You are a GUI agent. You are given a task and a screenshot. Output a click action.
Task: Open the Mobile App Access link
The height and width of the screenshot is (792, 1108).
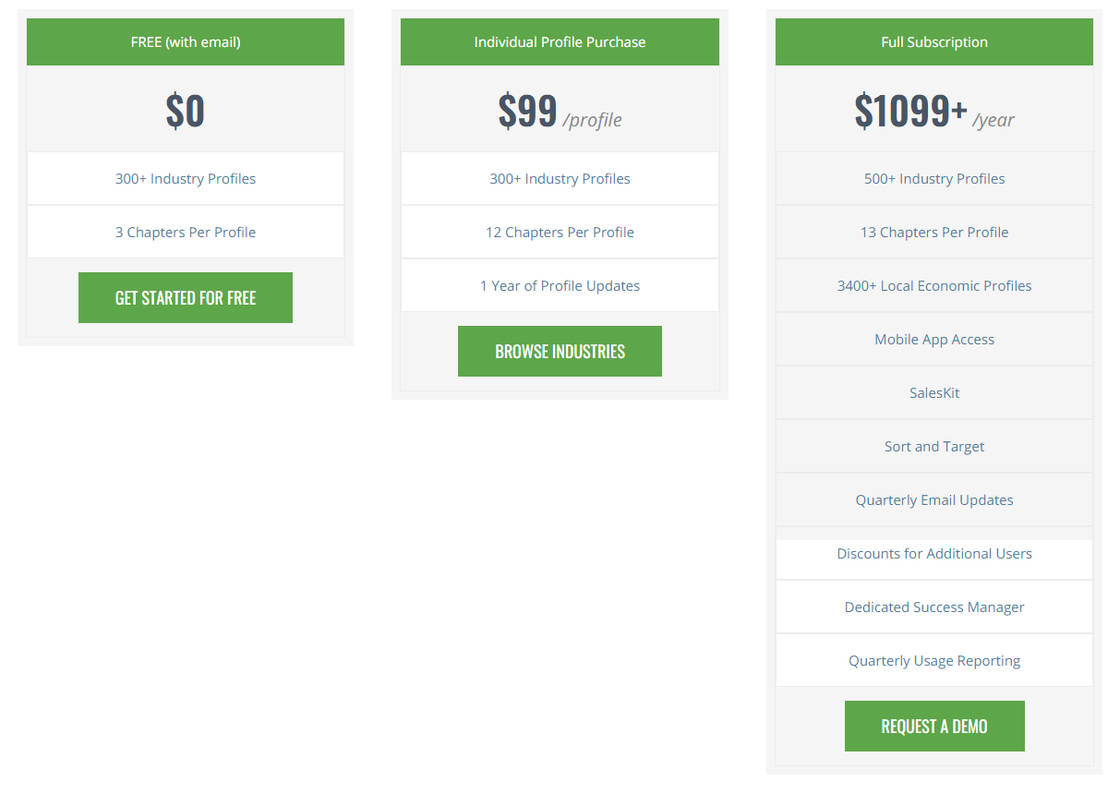click(934, 339)
